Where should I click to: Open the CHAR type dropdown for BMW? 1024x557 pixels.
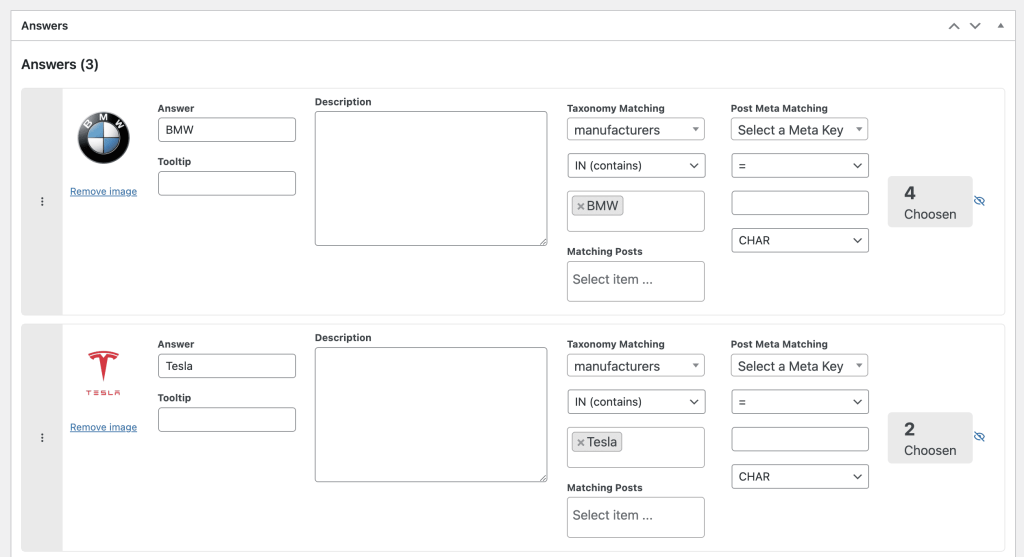pyautogui.click(x=799, y=241)
